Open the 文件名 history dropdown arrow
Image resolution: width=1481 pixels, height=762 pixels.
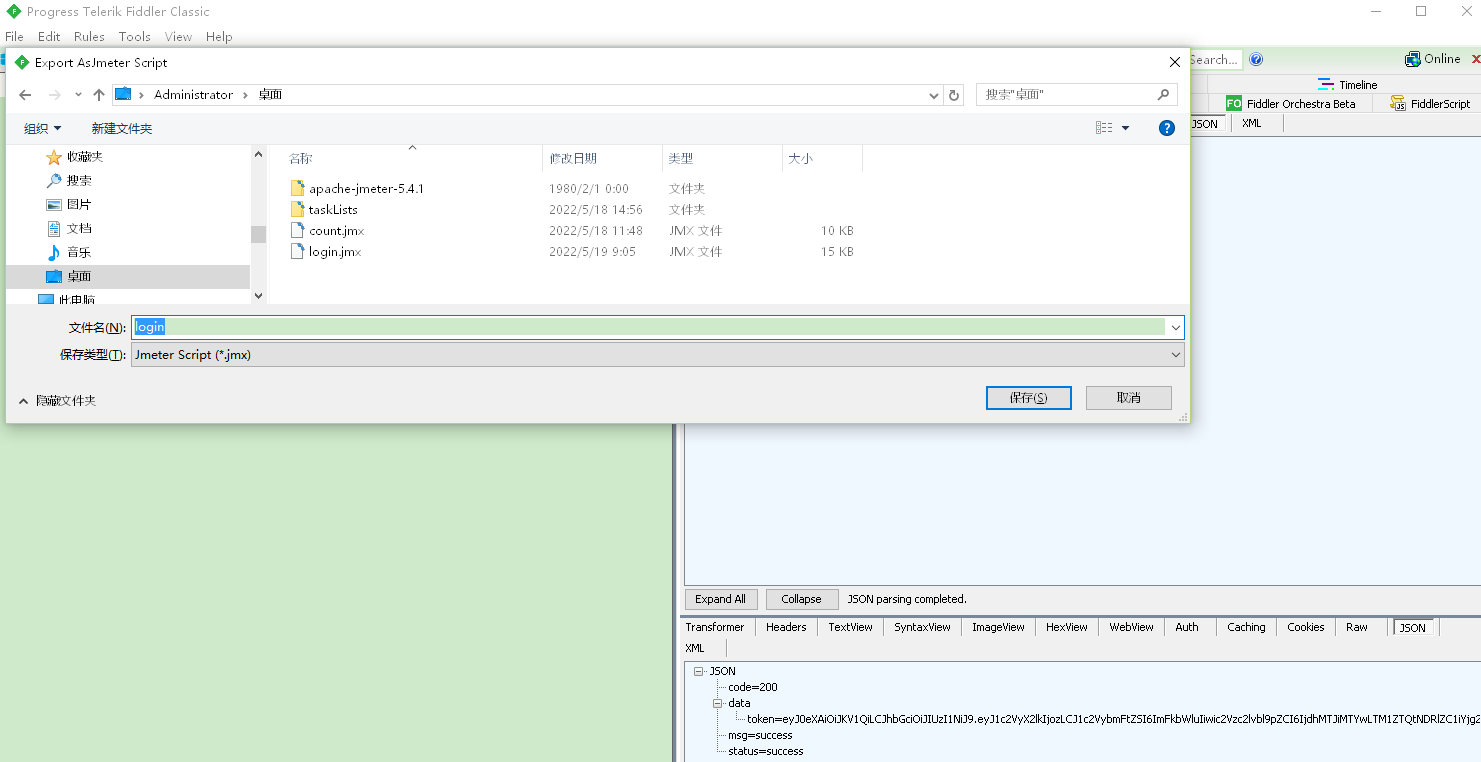[x=1175, y=327]
